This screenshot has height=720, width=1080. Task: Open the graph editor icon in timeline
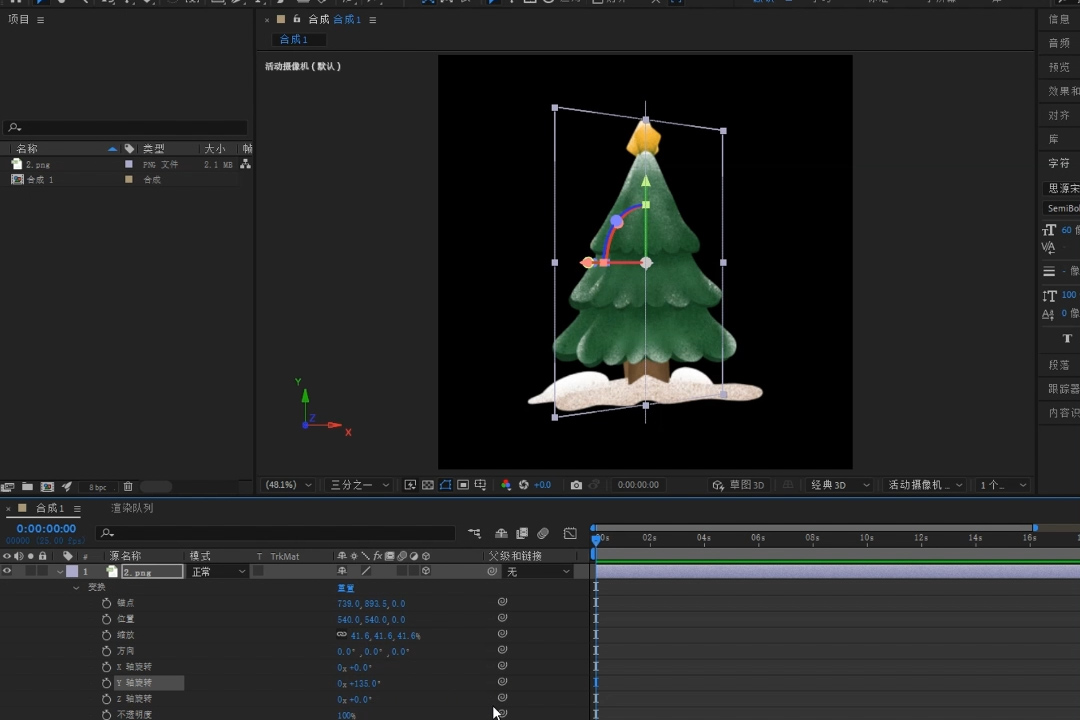point(570,534)
